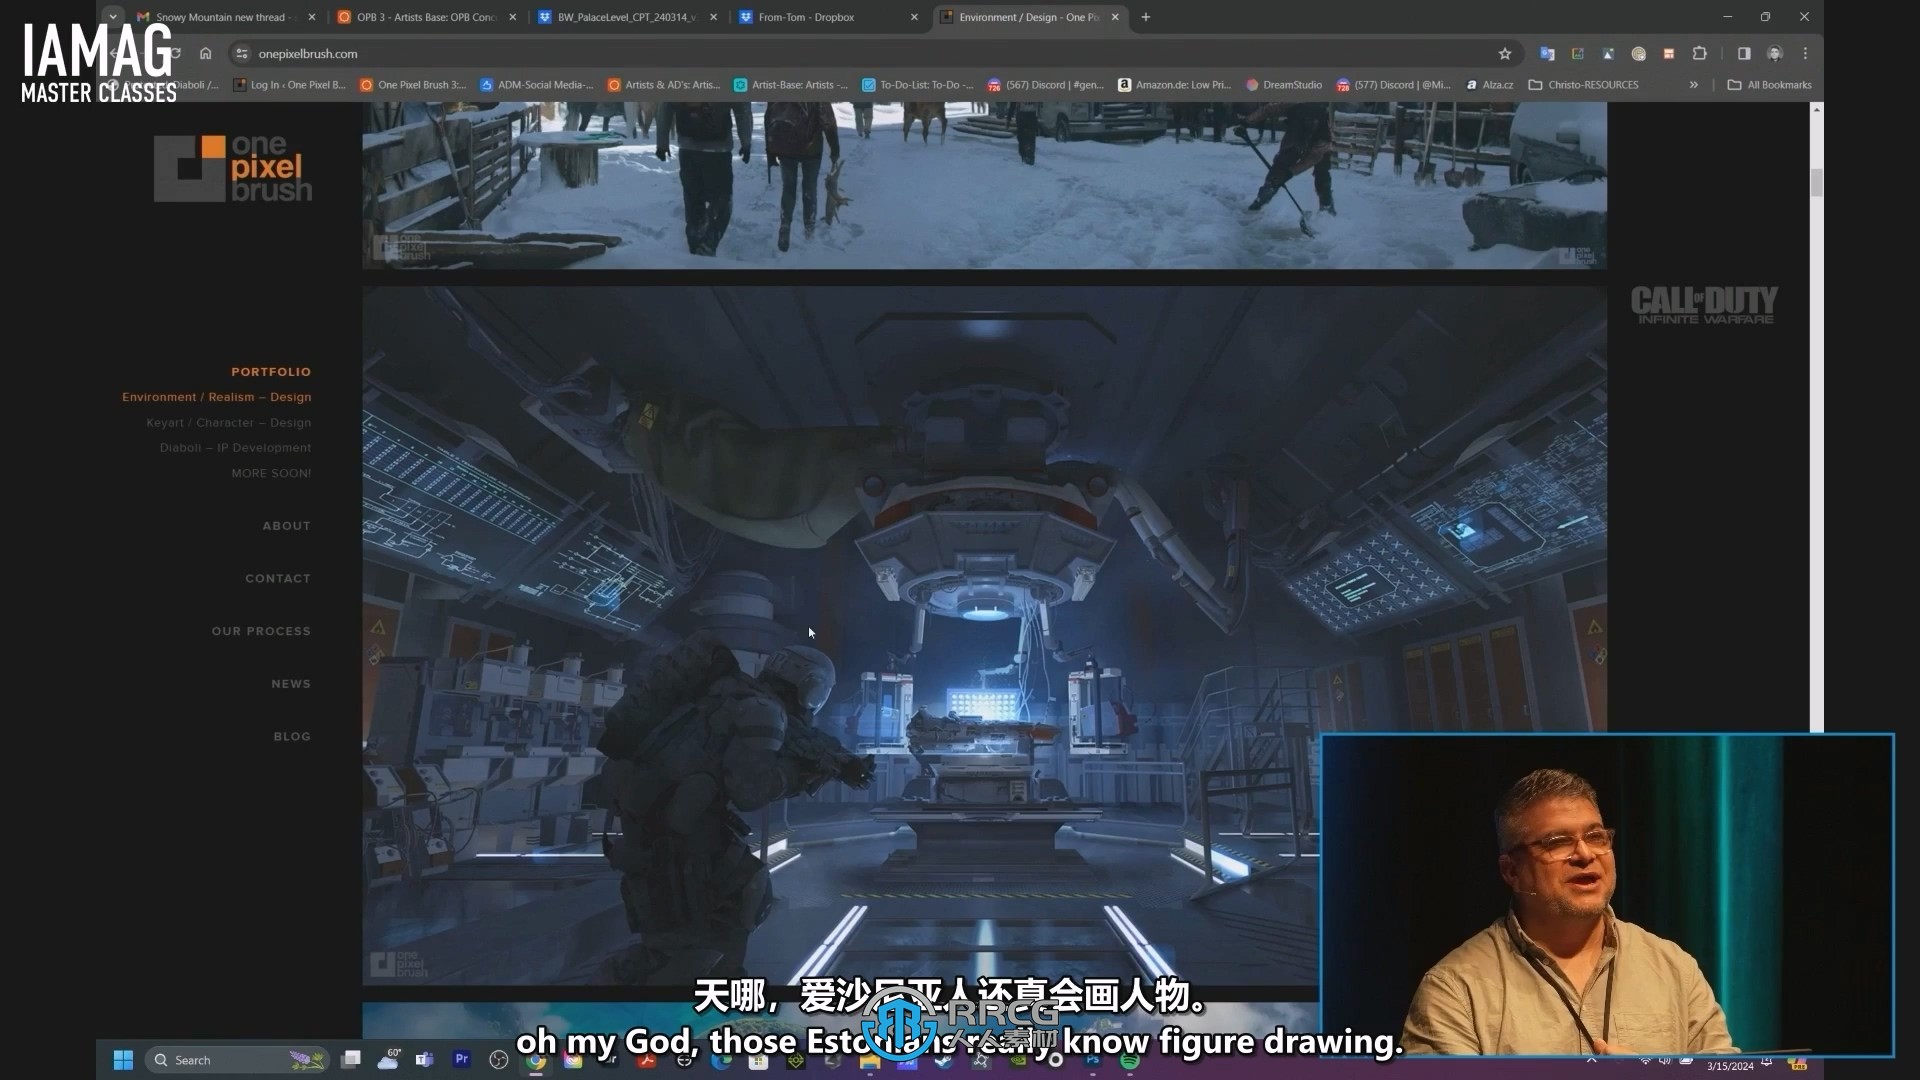Go to the browser home page
The image size is (1920, 1080).
pos(205,54)
